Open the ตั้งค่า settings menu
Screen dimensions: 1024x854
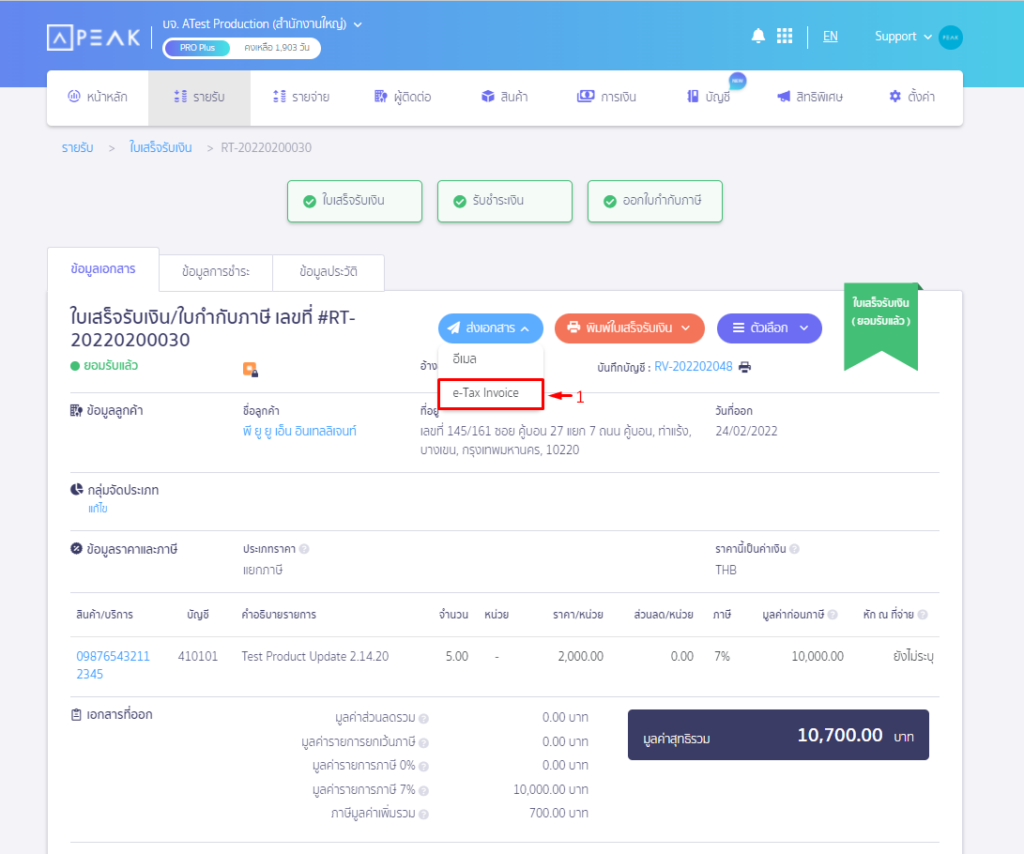(x=912, y=97)
